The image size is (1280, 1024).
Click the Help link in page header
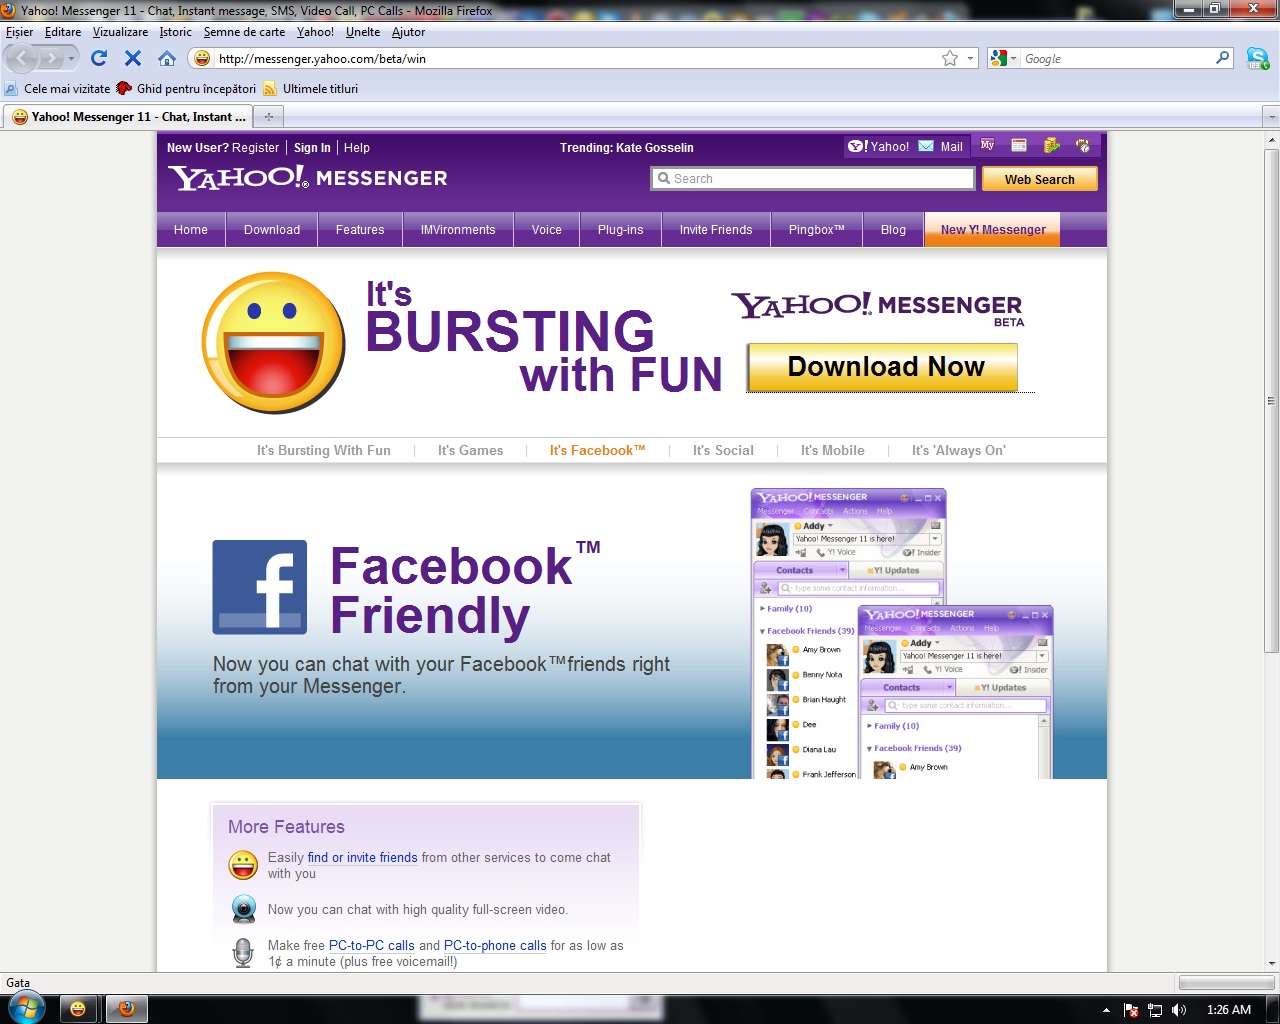click(357, 148)
